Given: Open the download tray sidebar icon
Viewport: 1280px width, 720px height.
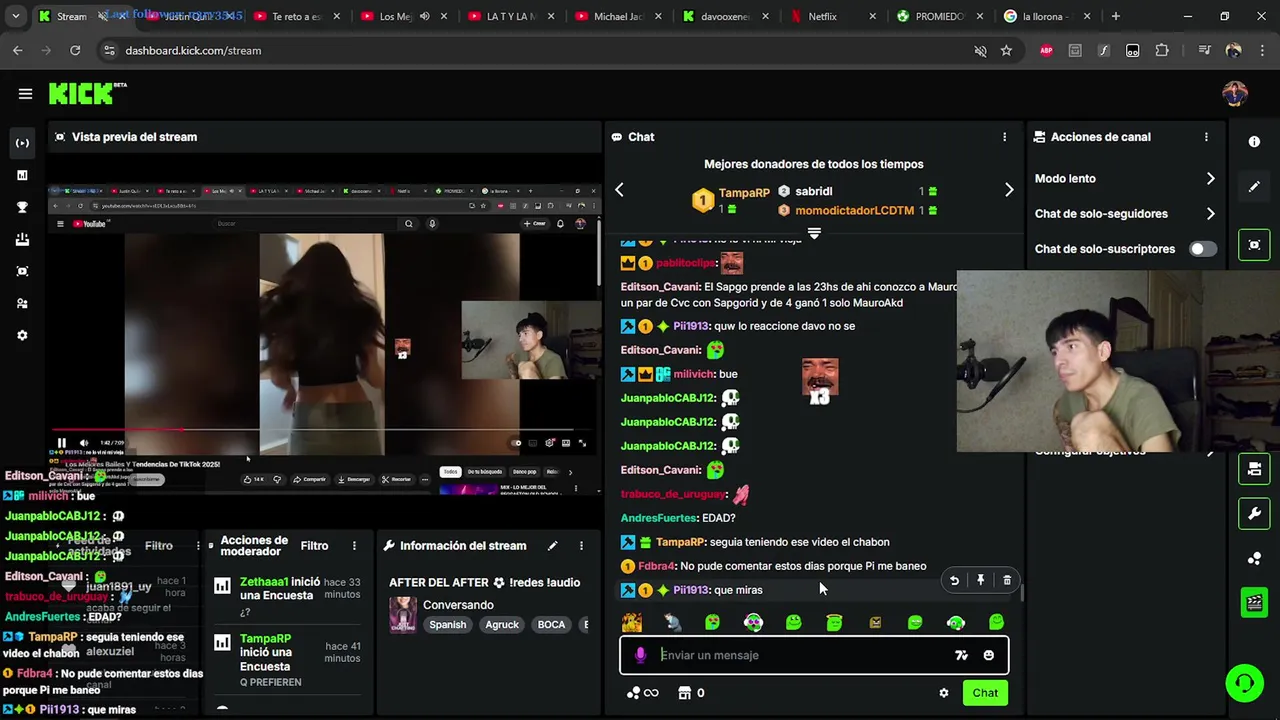Looking at the screenshot, I should point(22,239).
